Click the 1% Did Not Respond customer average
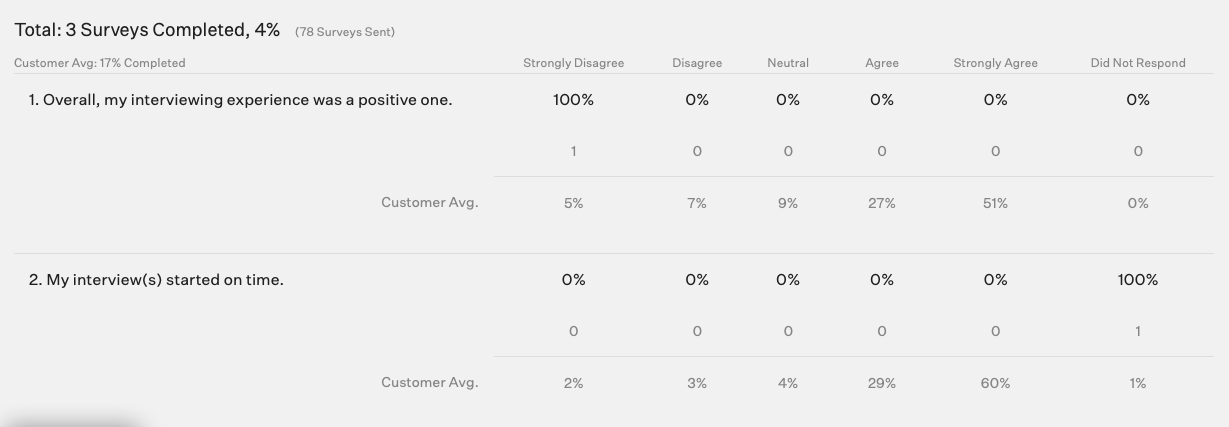Screen dimensions: 1229x427 (1138, 383)
